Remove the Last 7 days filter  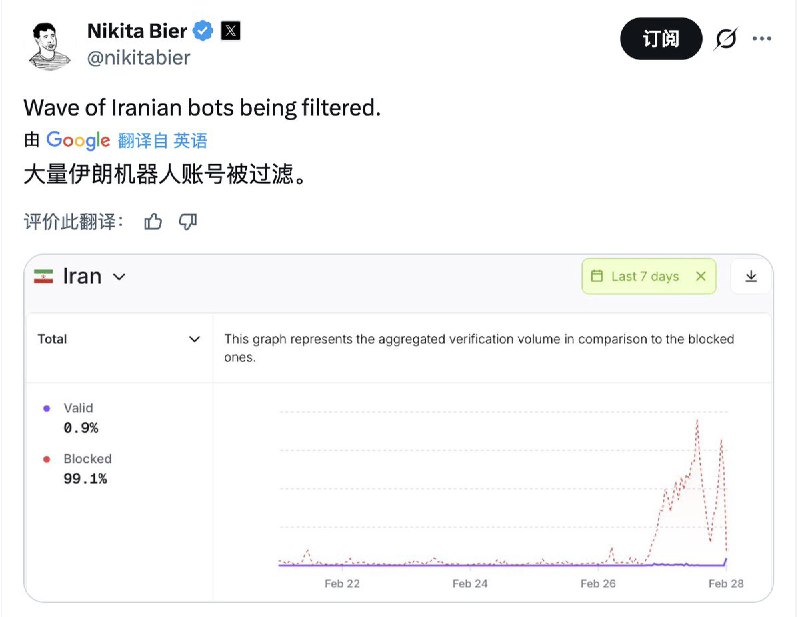(x=702, y=276)
